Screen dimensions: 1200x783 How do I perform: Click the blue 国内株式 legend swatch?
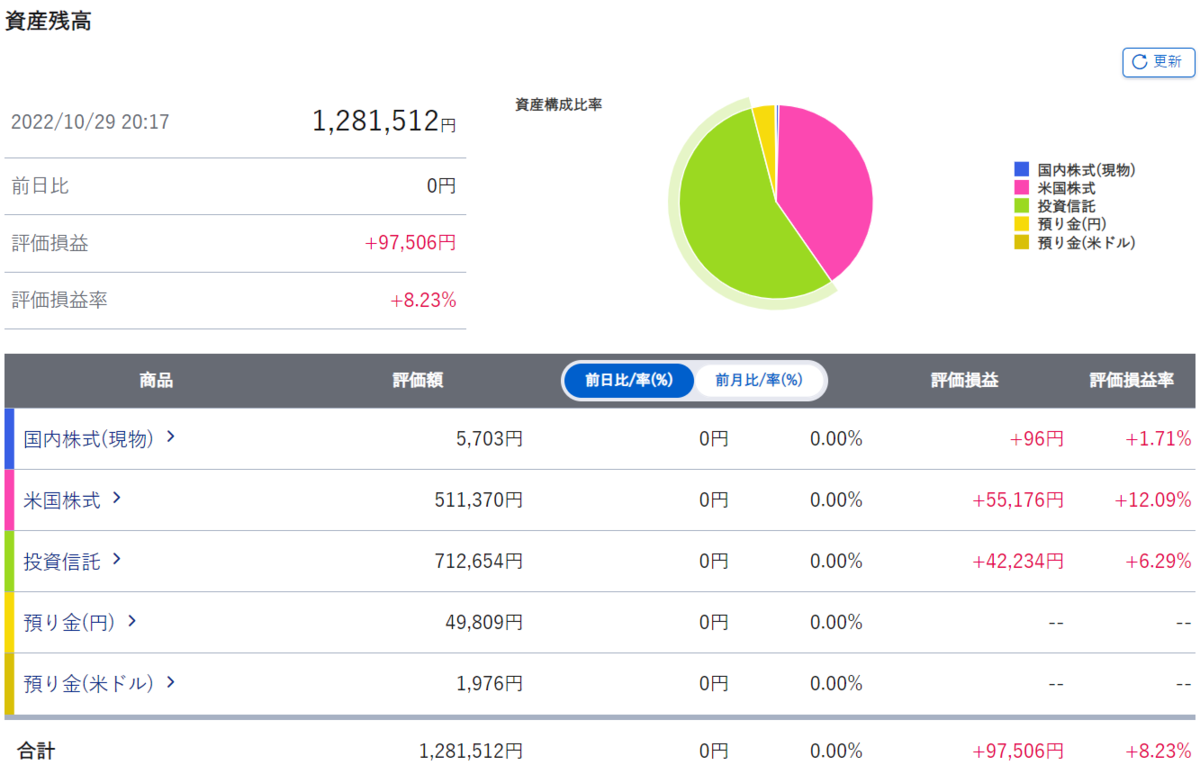tap(1021, 170)
